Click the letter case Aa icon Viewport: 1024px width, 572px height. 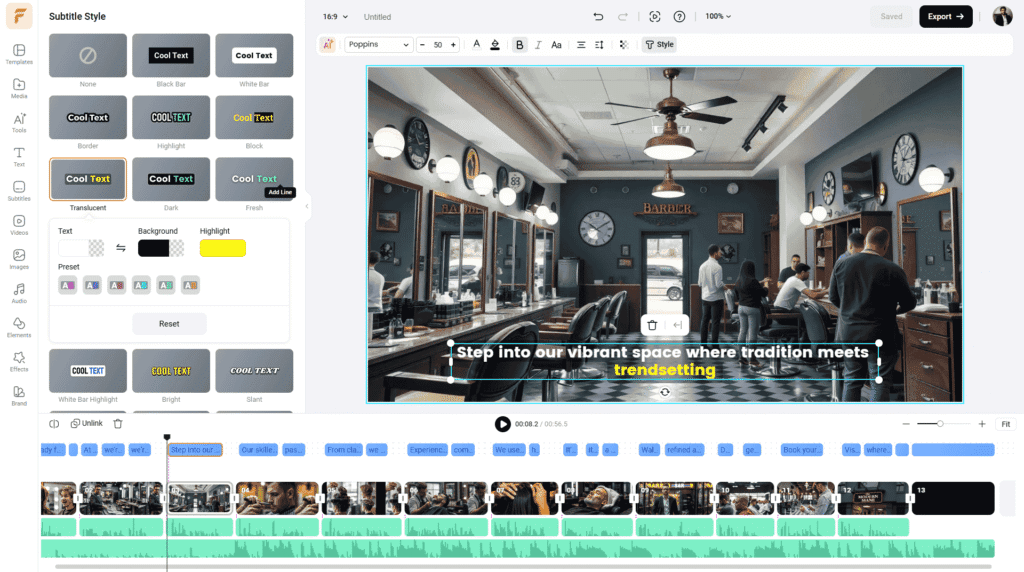click(x=556, y=44)
